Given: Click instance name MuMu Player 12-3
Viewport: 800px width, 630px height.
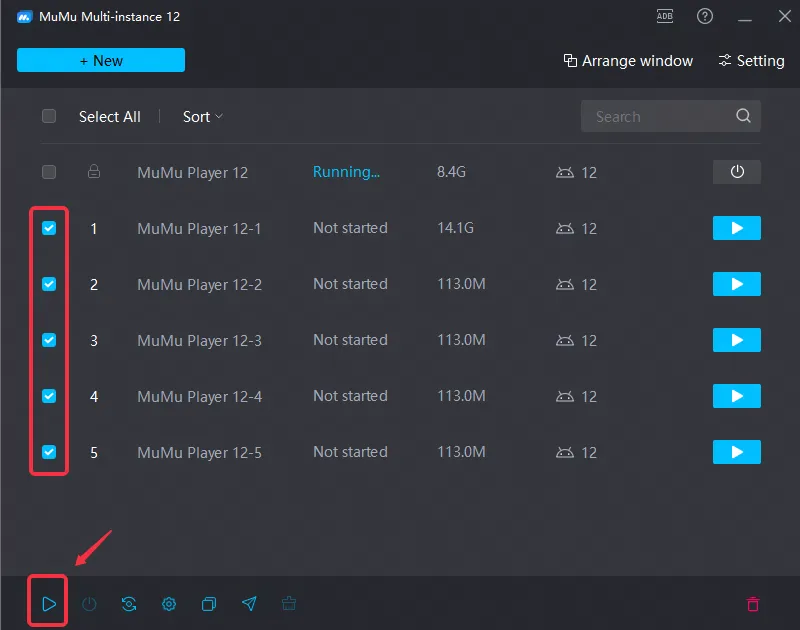Looking at the screenshot, I should click(199, 341).
